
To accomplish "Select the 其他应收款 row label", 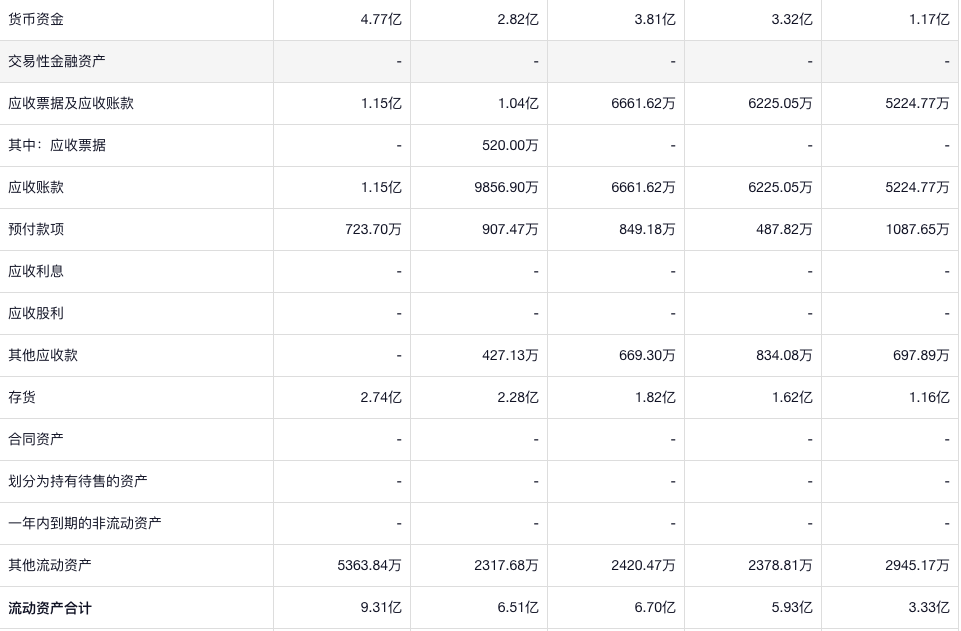I will 43,355.
